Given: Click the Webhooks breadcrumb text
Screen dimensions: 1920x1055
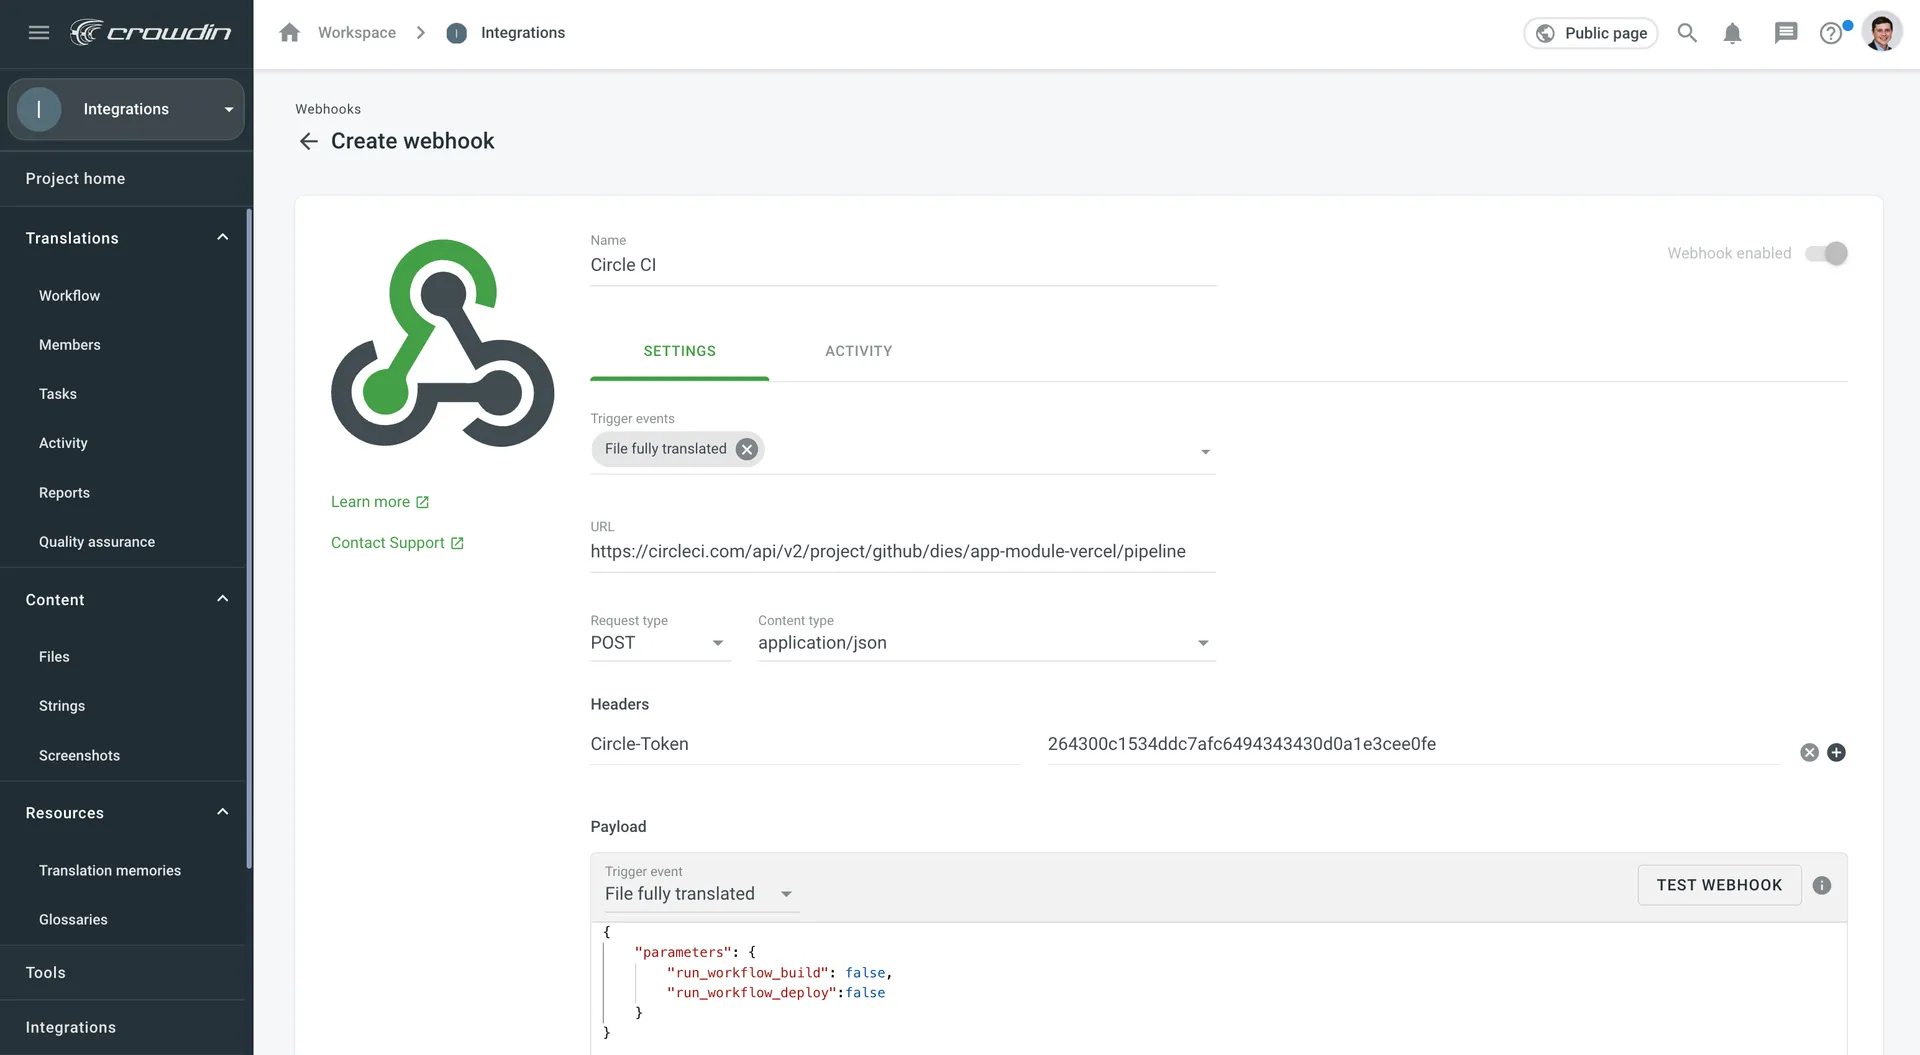Looking at the screenshot, I should point(328,109).
